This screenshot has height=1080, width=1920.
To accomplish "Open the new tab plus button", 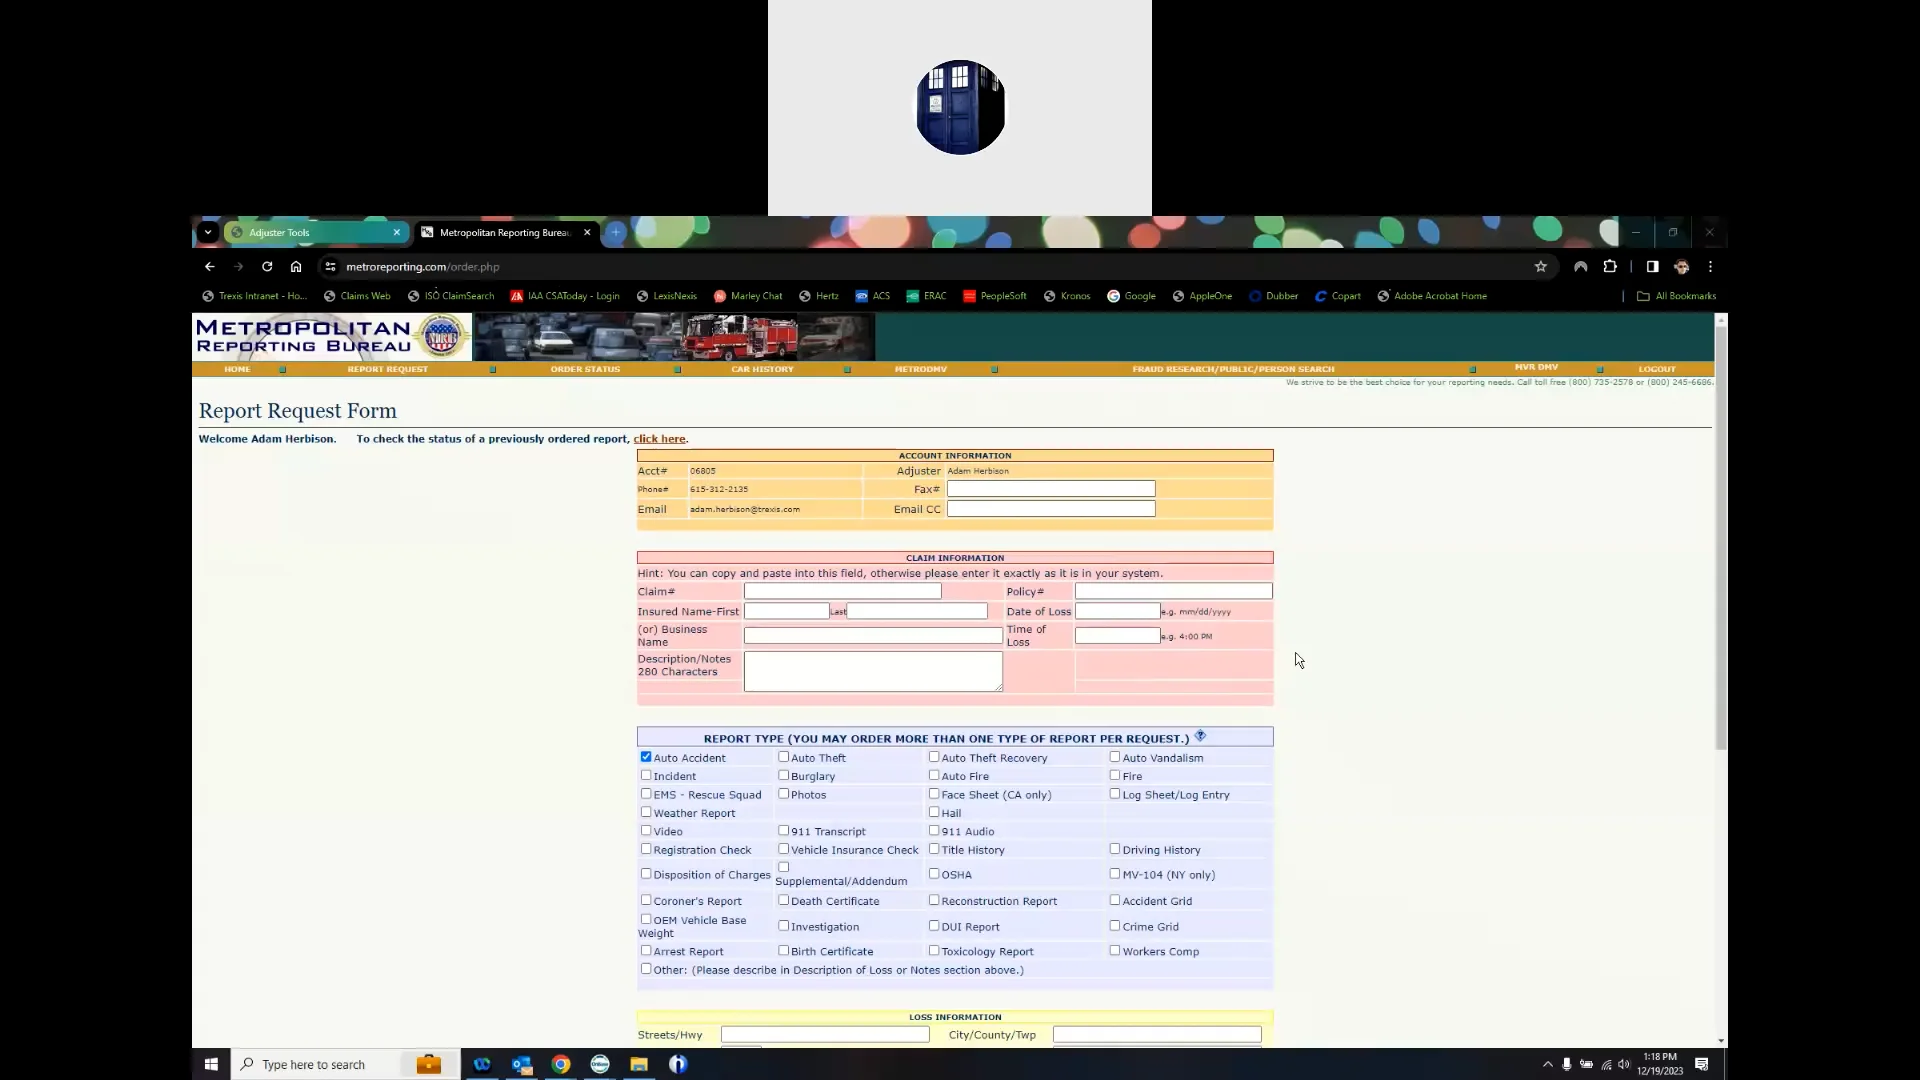I will click(x=616, y=232).
